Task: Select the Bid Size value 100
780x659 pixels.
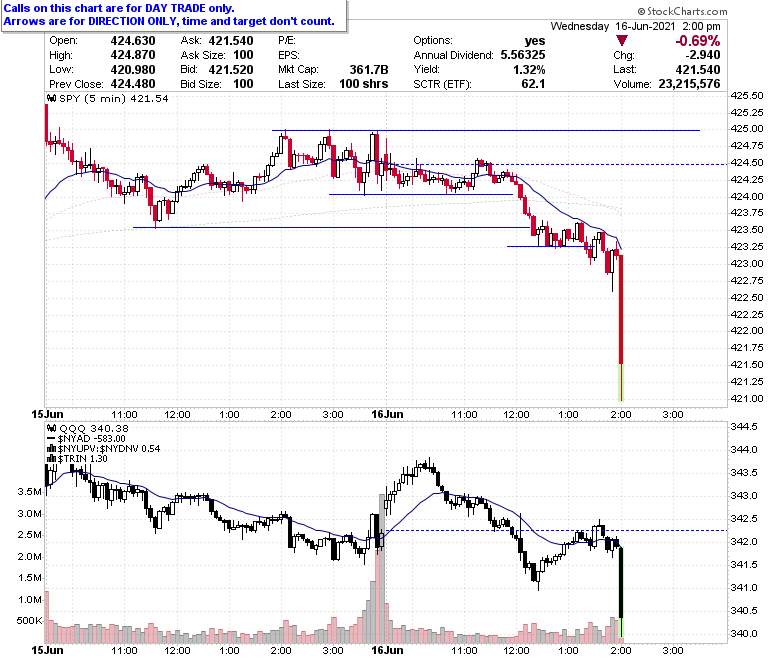Action: [x=243, y=84]
